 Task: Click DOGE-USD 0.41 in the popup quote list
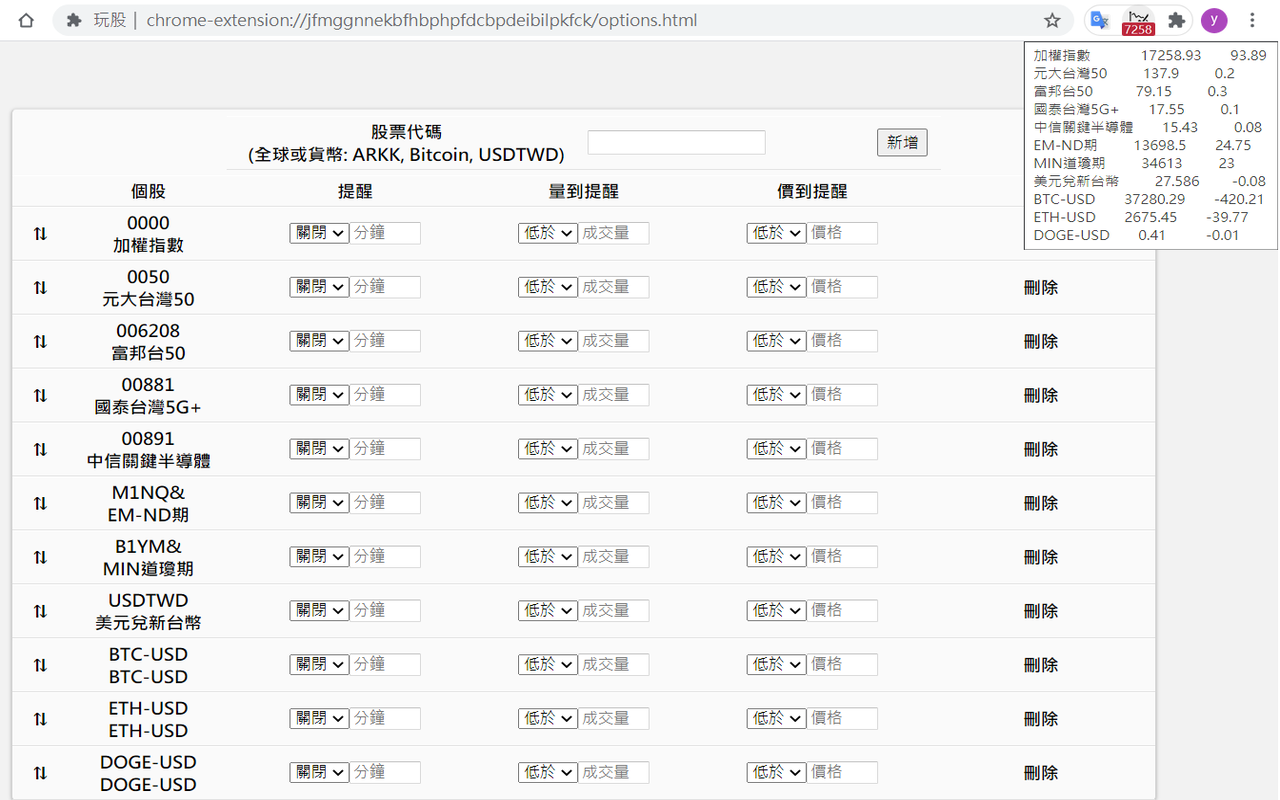[x=1136, y=236]
